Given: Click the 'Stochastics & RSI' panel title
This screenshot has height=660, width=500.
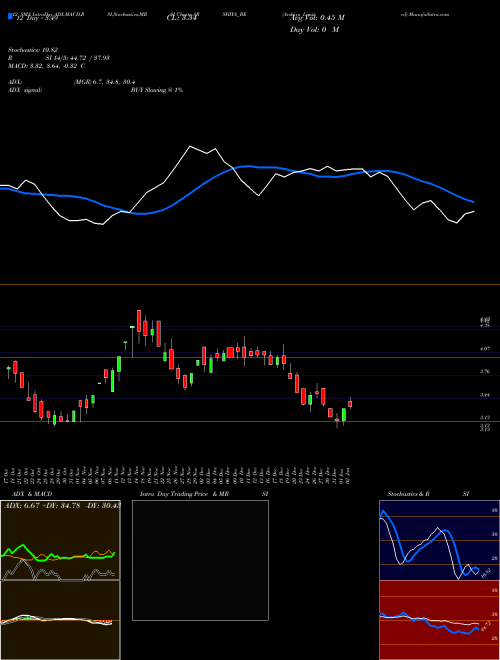Looking at the screenshot, I should pos(428,494).
